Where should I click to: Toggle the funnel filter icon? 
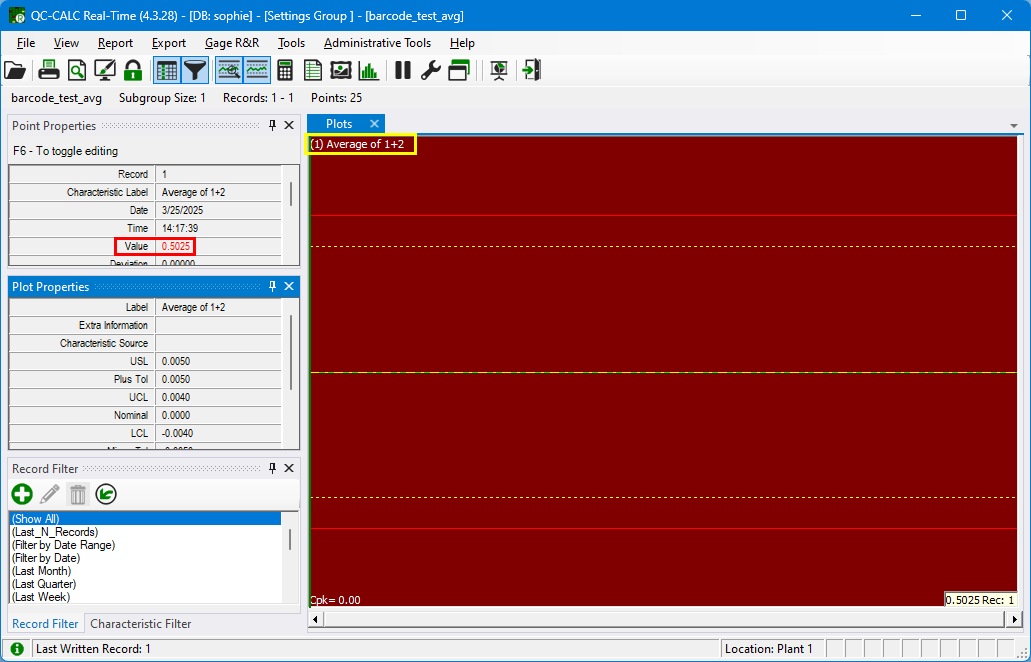pyautogui.click(x=195, y=70)
